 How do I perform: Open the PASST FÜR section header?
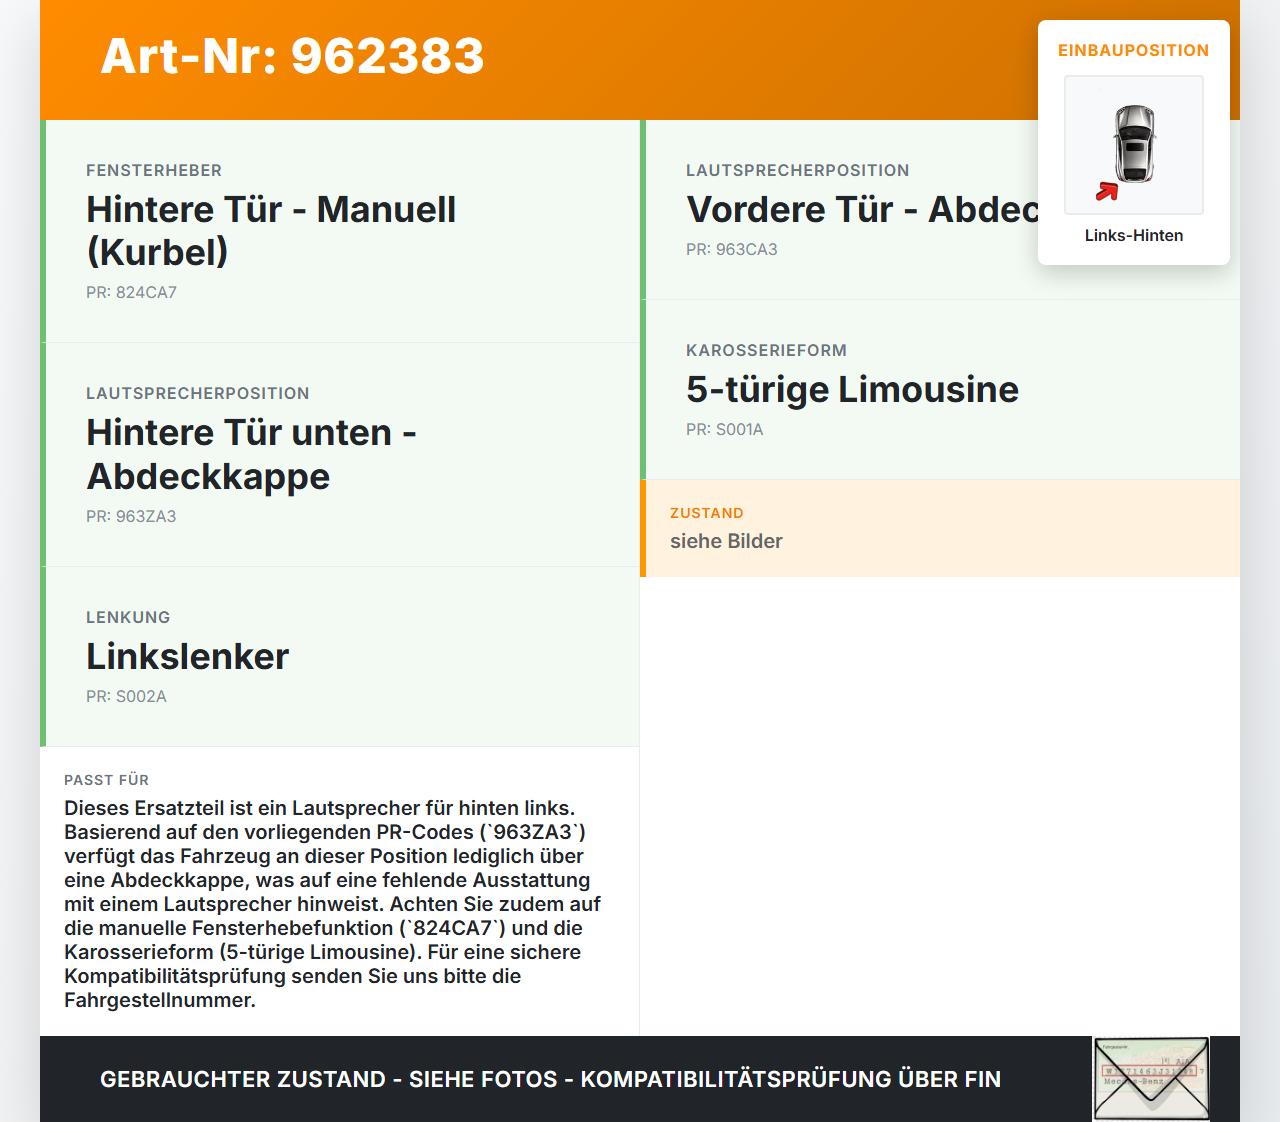tap(106, 780)
